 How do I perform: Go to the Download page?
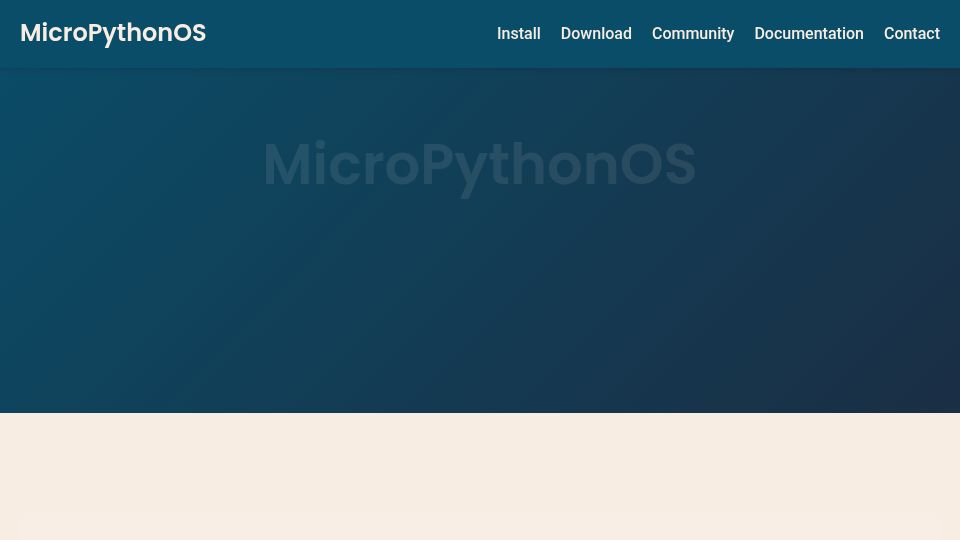coord(596,34)
